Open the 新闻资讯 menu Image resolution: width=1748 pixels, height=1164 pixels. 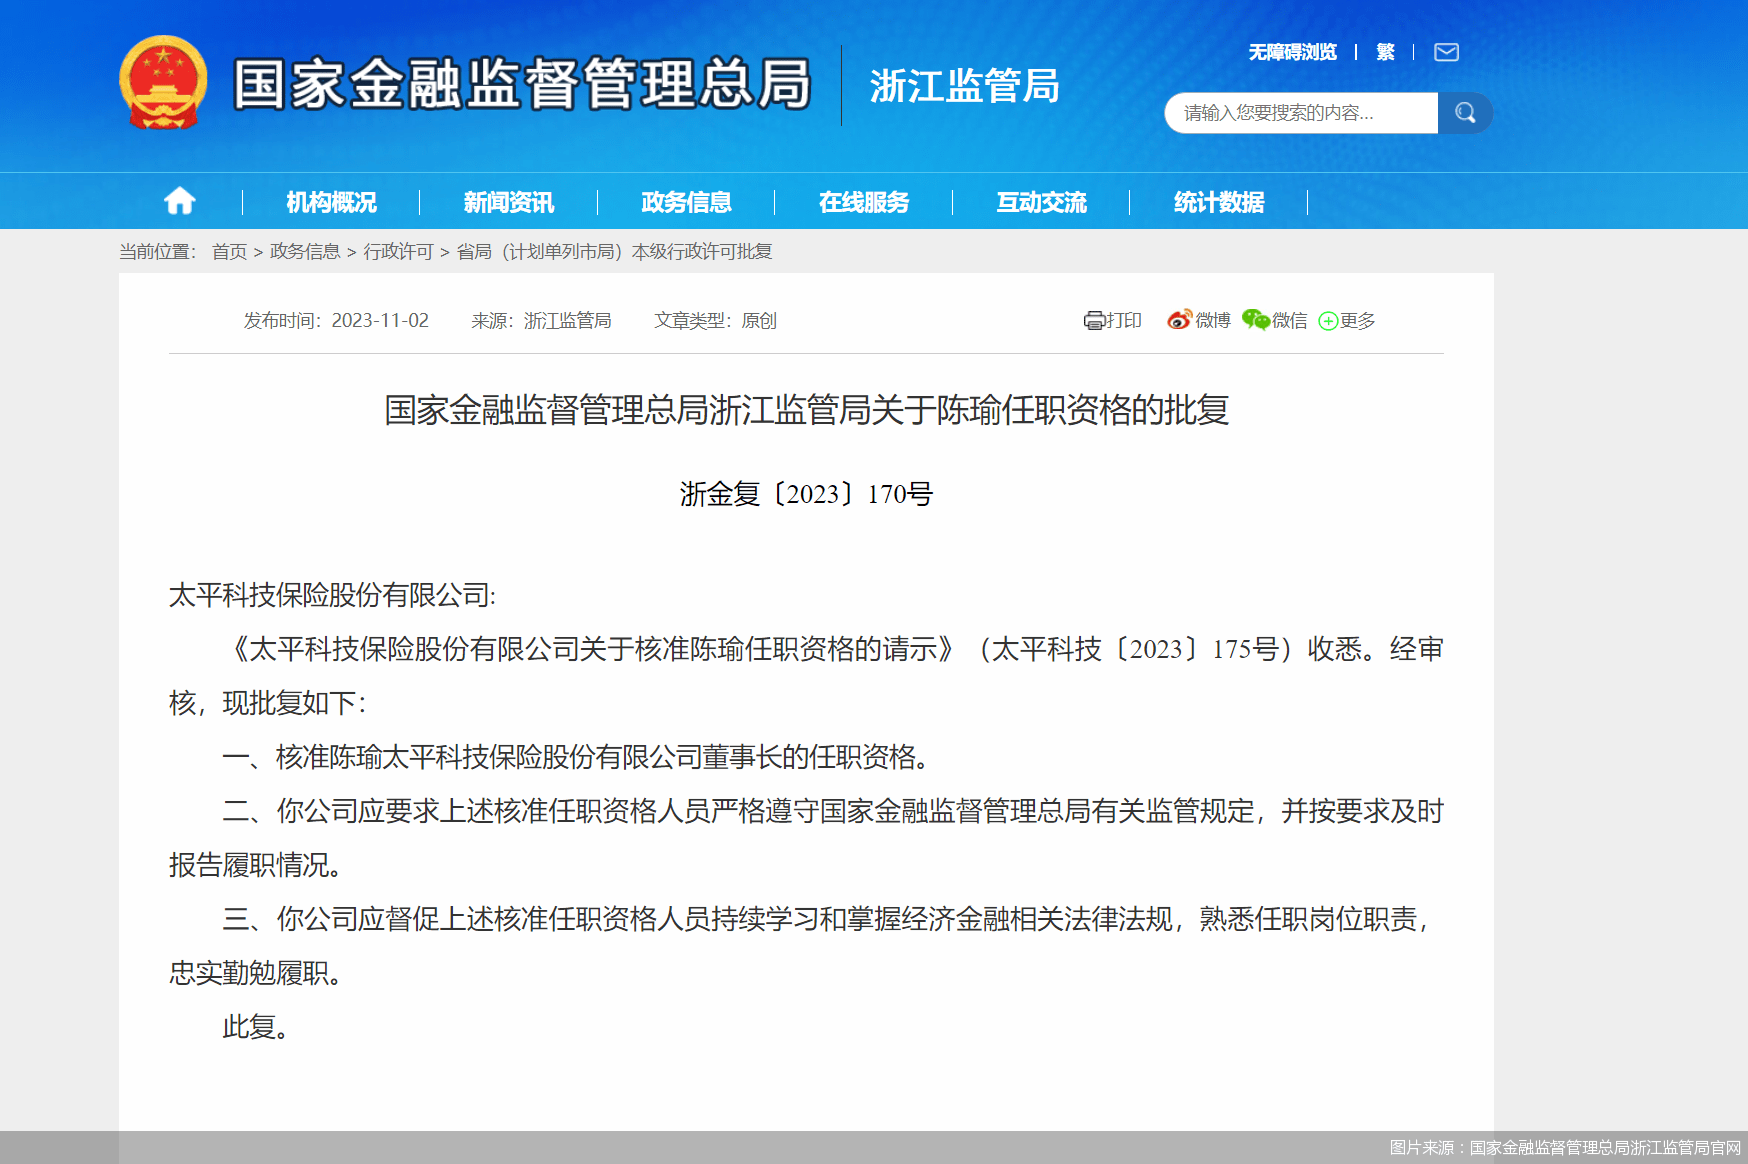point(508,202)
